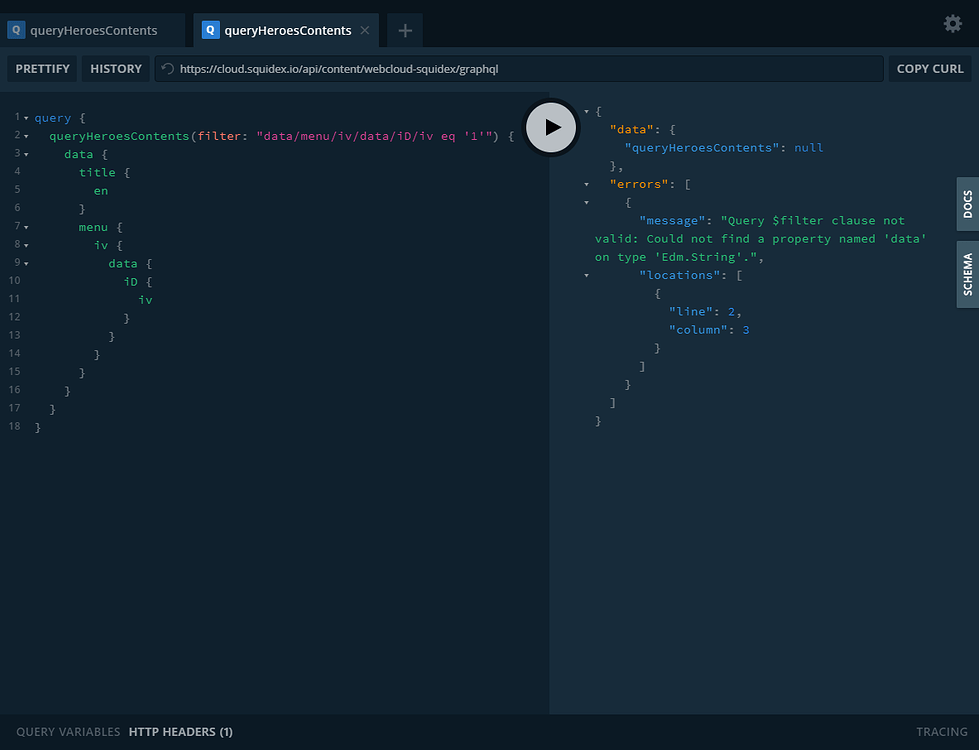Switch to the QUERY VARIABLES tab
Viewport: 979px width, 750px height.
point(68,731)
